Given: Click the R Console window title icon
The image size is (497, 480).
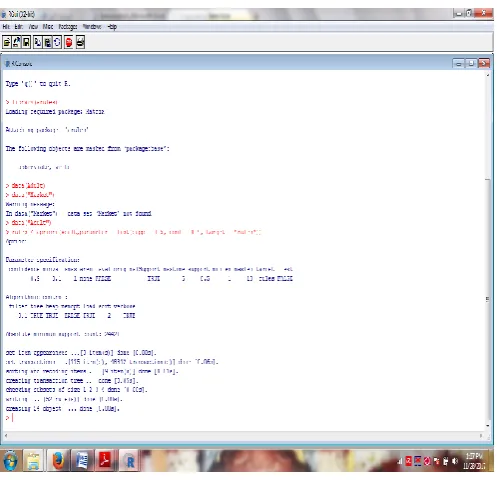Looking at the screenshot, I should (x=7, y=63).
